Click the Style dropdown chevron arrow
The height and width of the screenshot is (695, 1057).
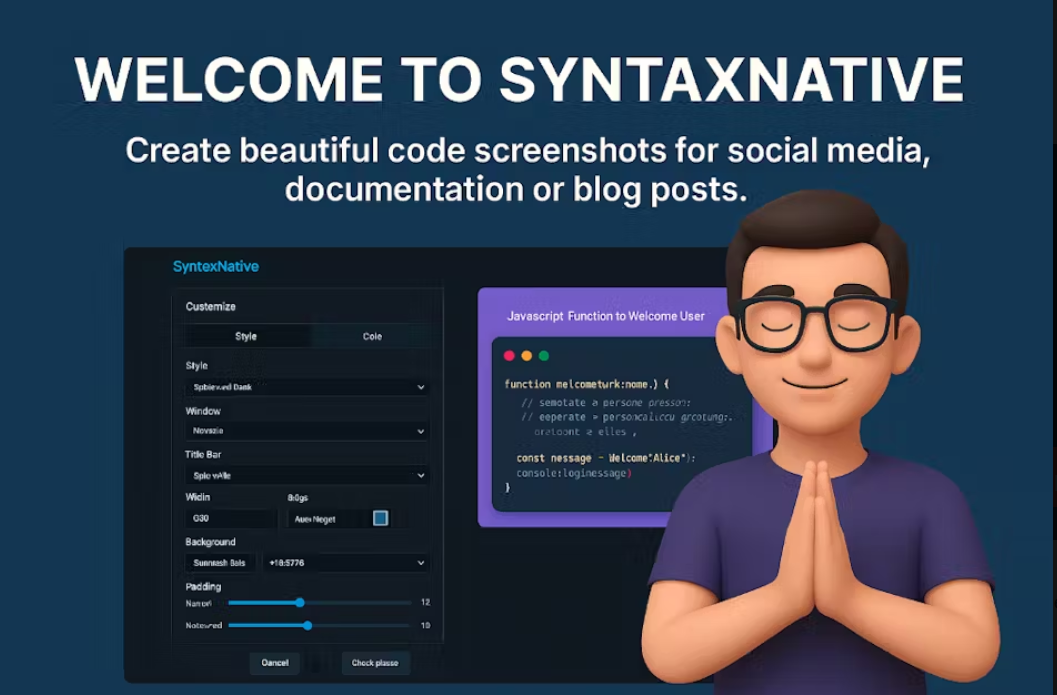pyautogui.click(x=421, y=387)
